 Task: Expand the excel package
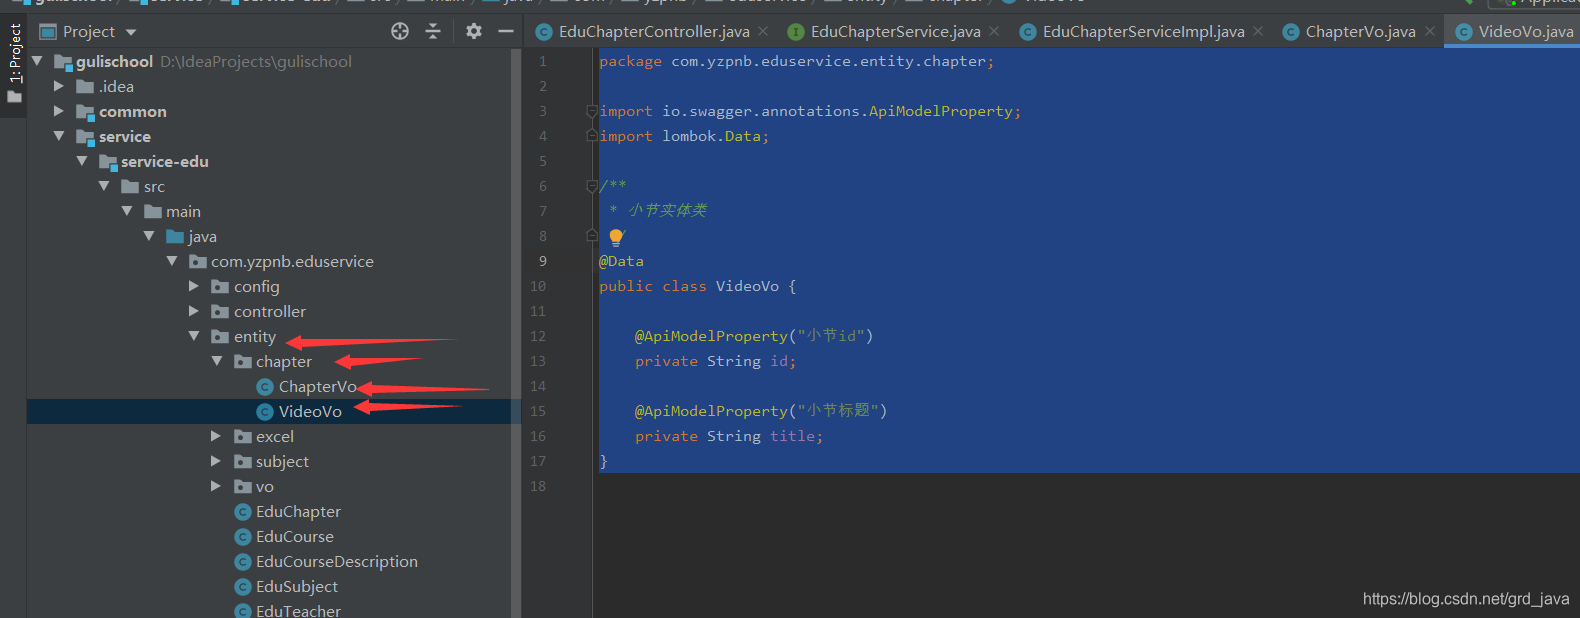click(216, 436)
